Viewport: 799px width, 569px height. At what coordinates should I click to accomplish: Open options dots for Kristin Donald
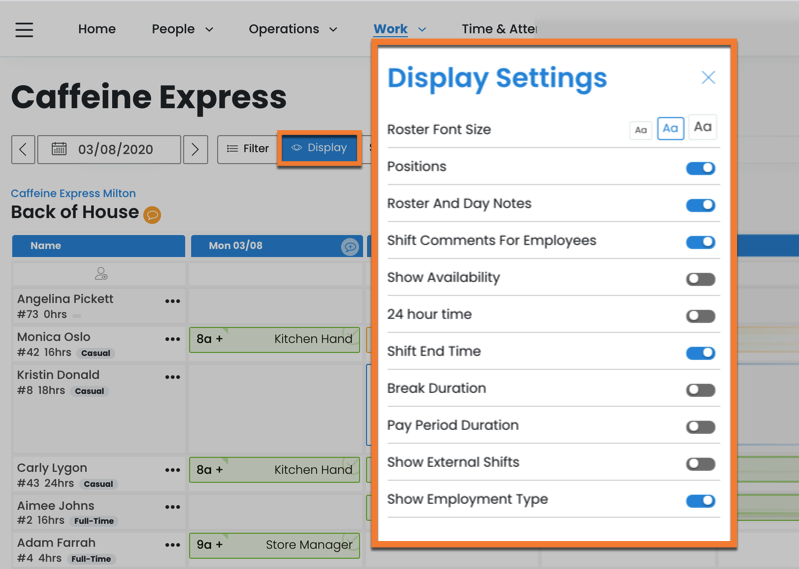click(173, 377)
